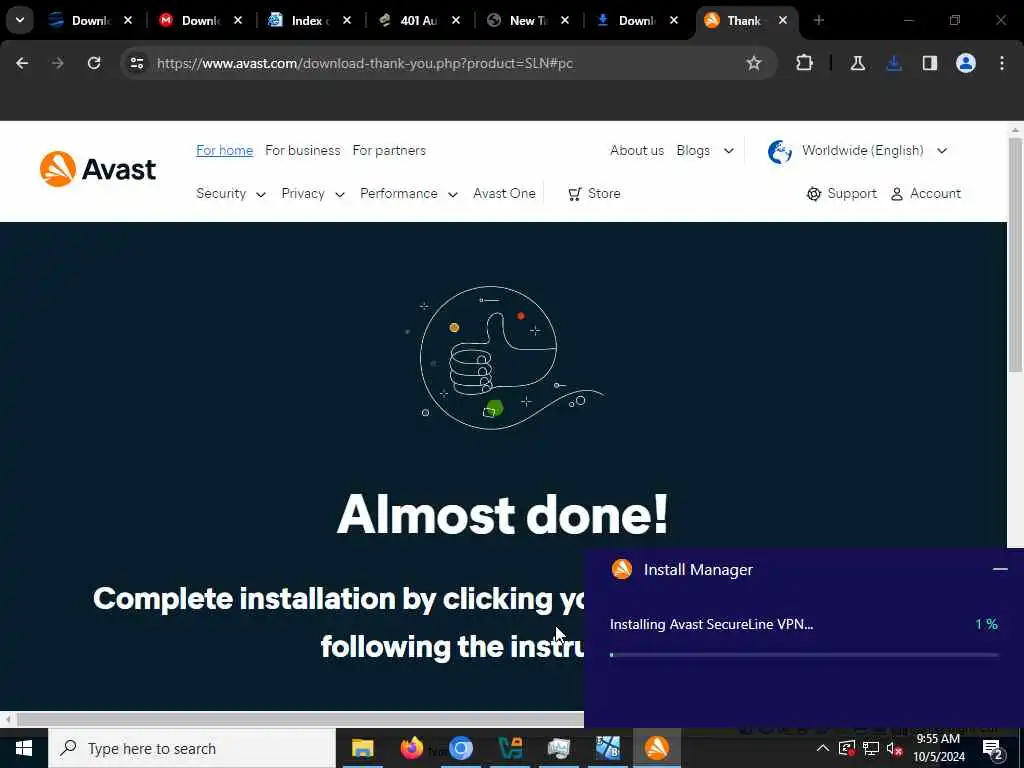Open the browser extensions puzzle icon
This screenshot has width=1024, height=768.
[805, 63]
